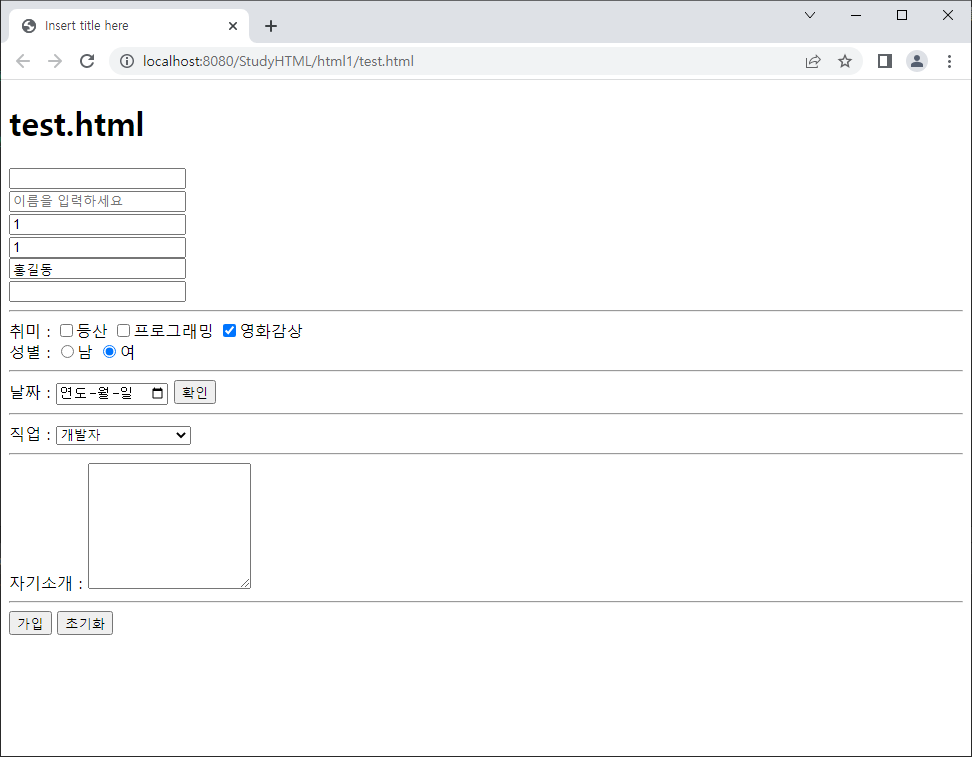The width and height of the screenshot is (972, 757).
Task: Check the 프로그래밍 hobby checkbox
Action: click(123, 330)
